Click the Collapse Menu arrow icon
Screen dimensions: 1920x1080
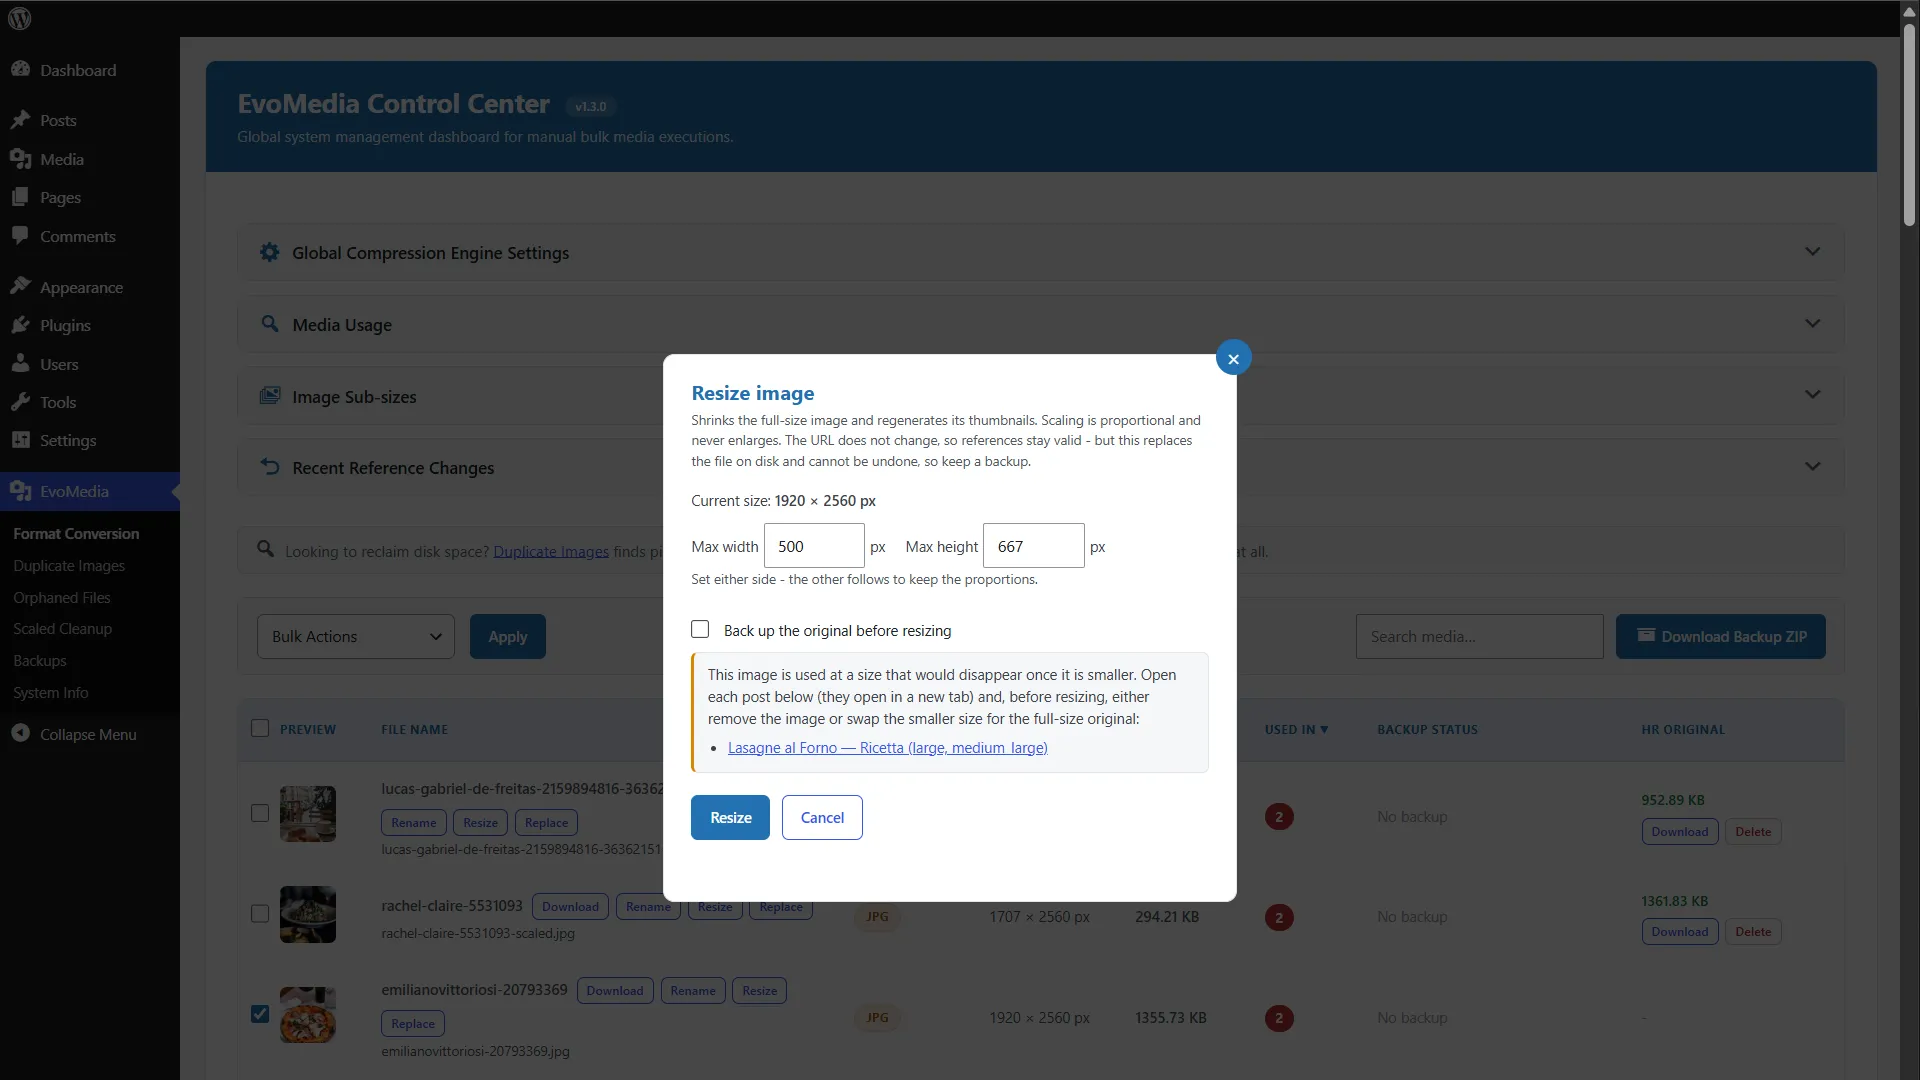(x=20, y=733)
